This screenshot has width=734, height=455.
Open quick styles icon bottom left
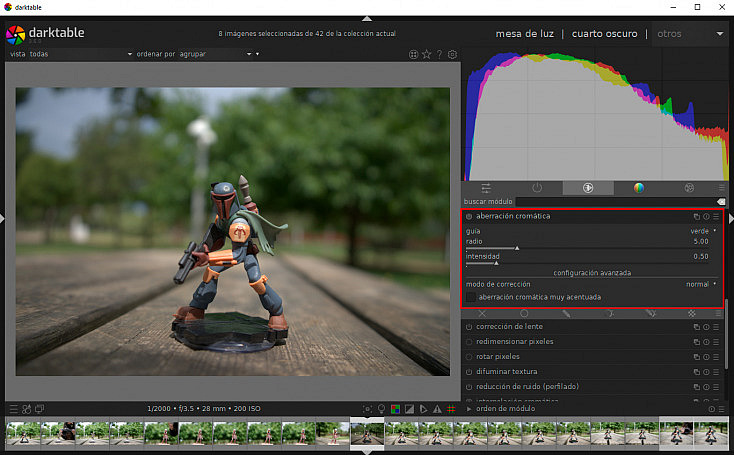pyautogui.click(x=27, y=409)
